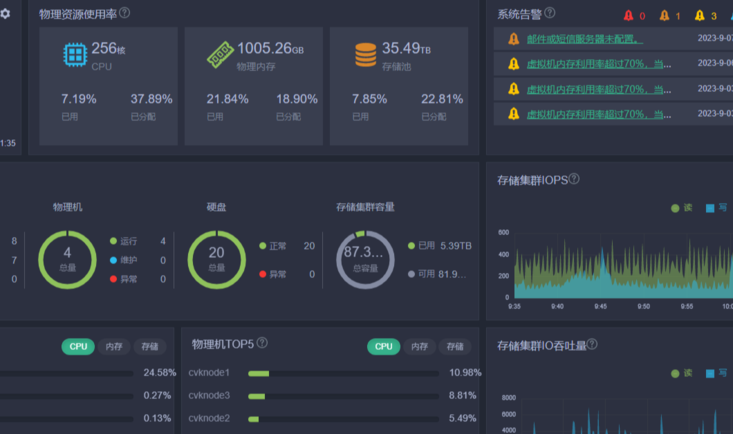Toggle the 异常 legend of the 硬盘 chart
The height and width of the screenshot is (434, 733).
click(273, 274)
